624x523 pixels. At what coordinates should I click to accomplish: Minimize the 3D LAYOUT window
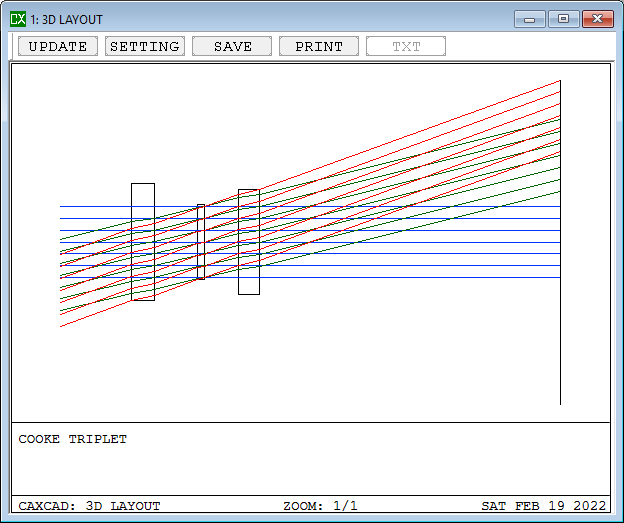[x=529, y=19]
